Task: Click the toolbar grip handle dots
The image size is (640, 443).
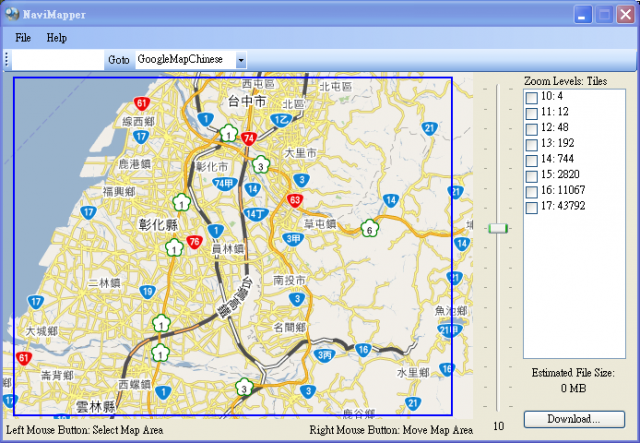Action: pyautogui.click(x=7, y=60)
